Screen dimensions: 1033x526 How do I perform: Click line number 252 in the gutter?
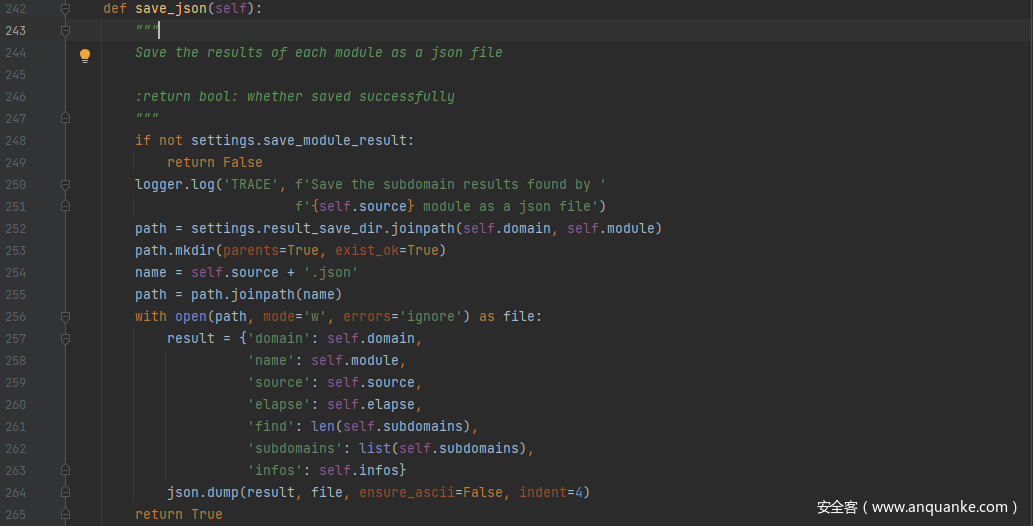click(x=15, y=229)
